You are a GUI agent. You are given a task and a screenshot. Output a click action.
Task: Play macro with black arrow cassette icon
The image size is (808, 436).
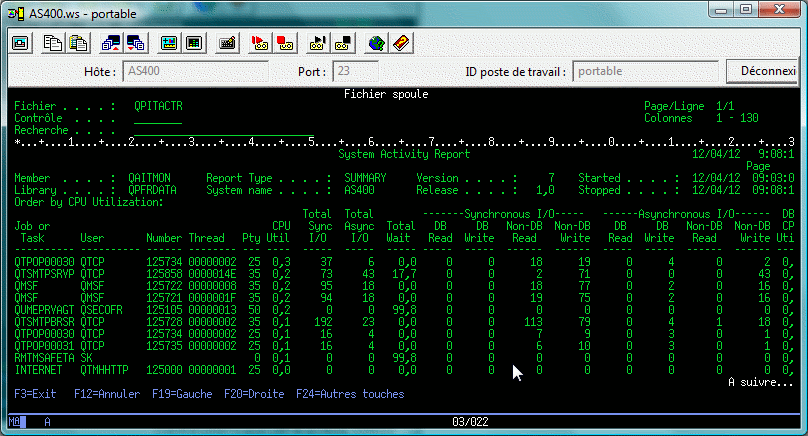pos(317,43)
